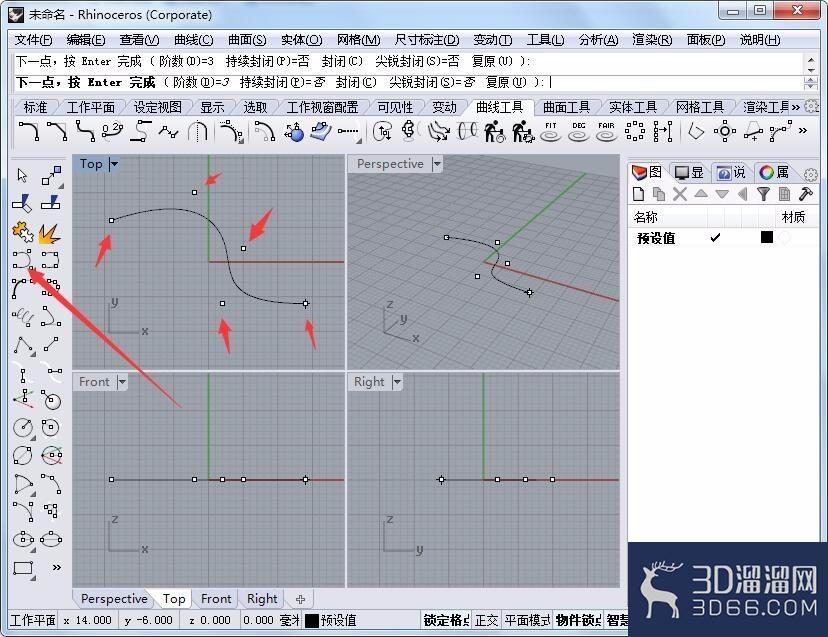Open the Right viewport title dropdown arrow
Viewport: 828px width, 637px height.
(x=397, y=382)
